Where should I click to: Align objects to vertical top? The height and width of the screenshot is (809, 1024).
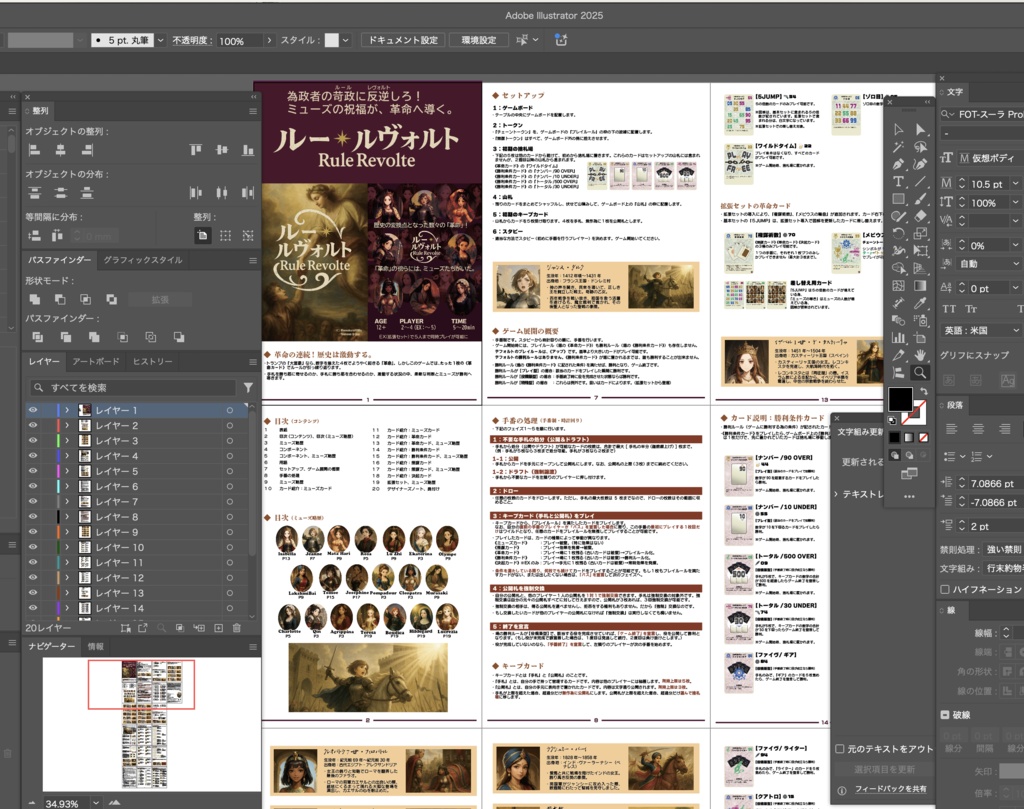[196, 150]
